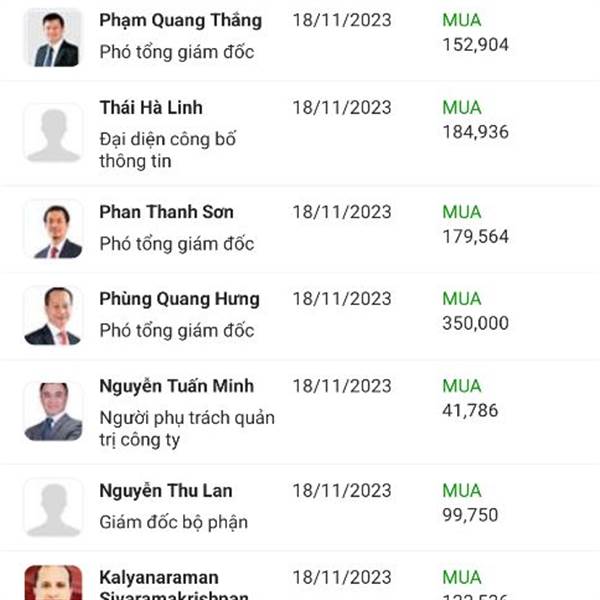Click Phạm Quang Thắng's profile photo
Image resolution: width=600 pixels, height=600 pixels.
click(x=53, y=38)
